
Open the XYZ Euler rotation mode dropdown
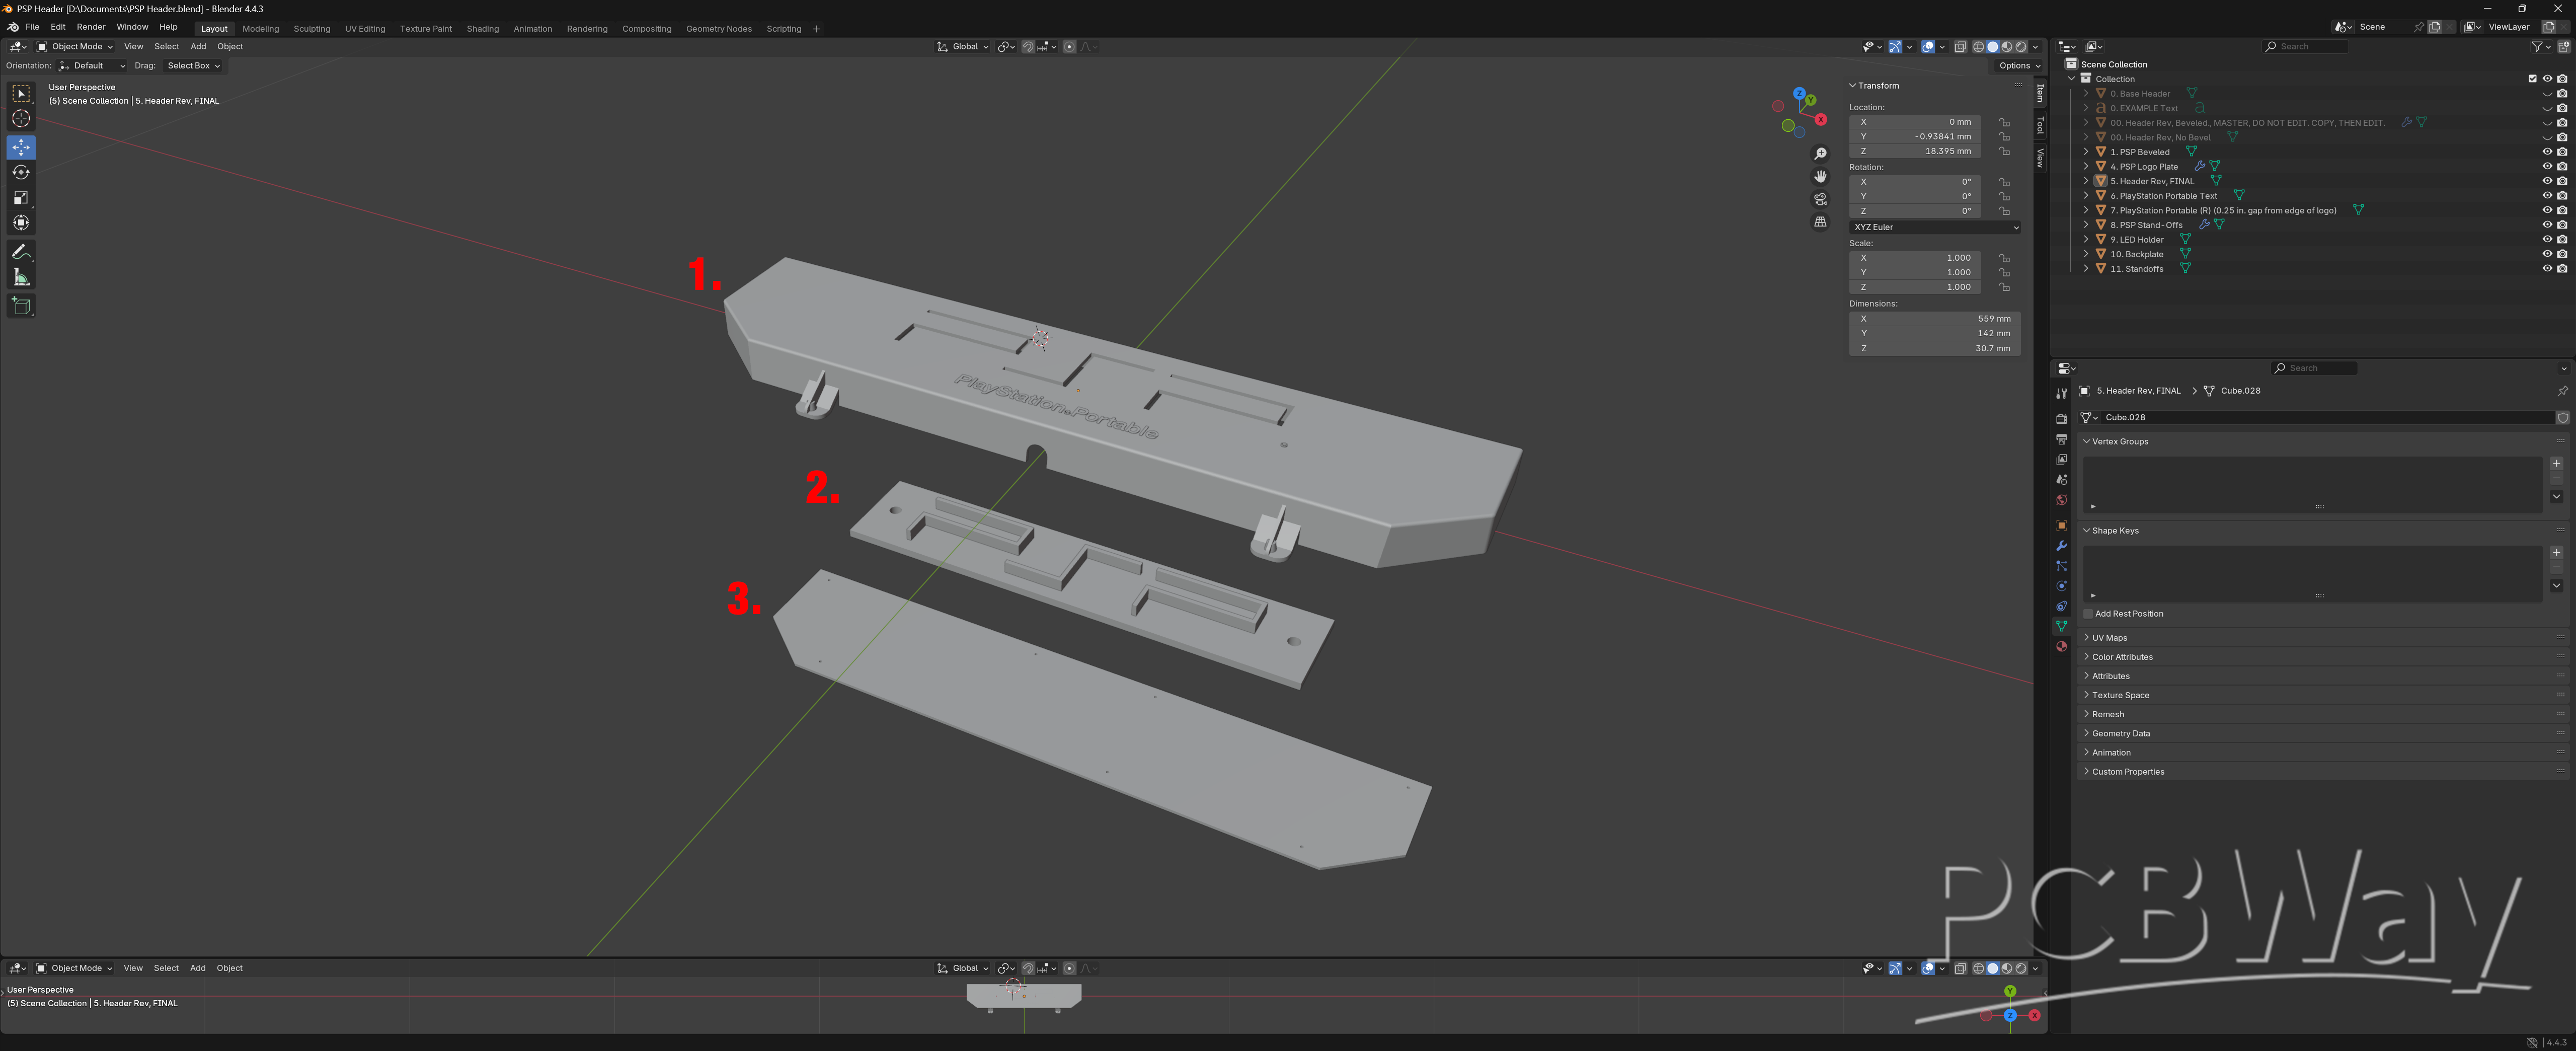(x=1934, y=227)
